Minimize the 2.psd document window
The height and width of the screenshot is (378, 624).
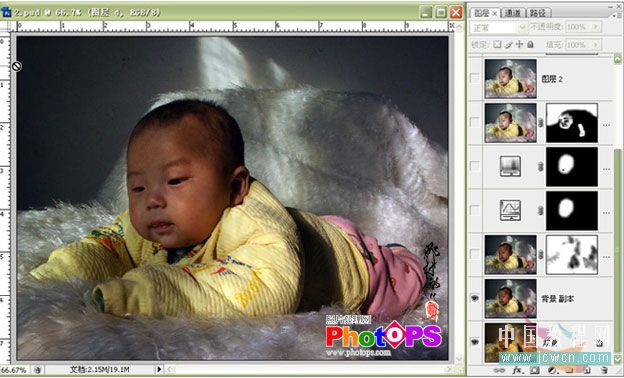click(x=426, y=12)
